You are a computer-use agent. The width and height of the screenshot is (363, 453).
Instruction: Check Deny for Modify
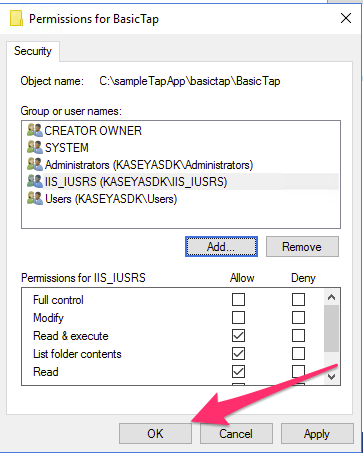298,317
